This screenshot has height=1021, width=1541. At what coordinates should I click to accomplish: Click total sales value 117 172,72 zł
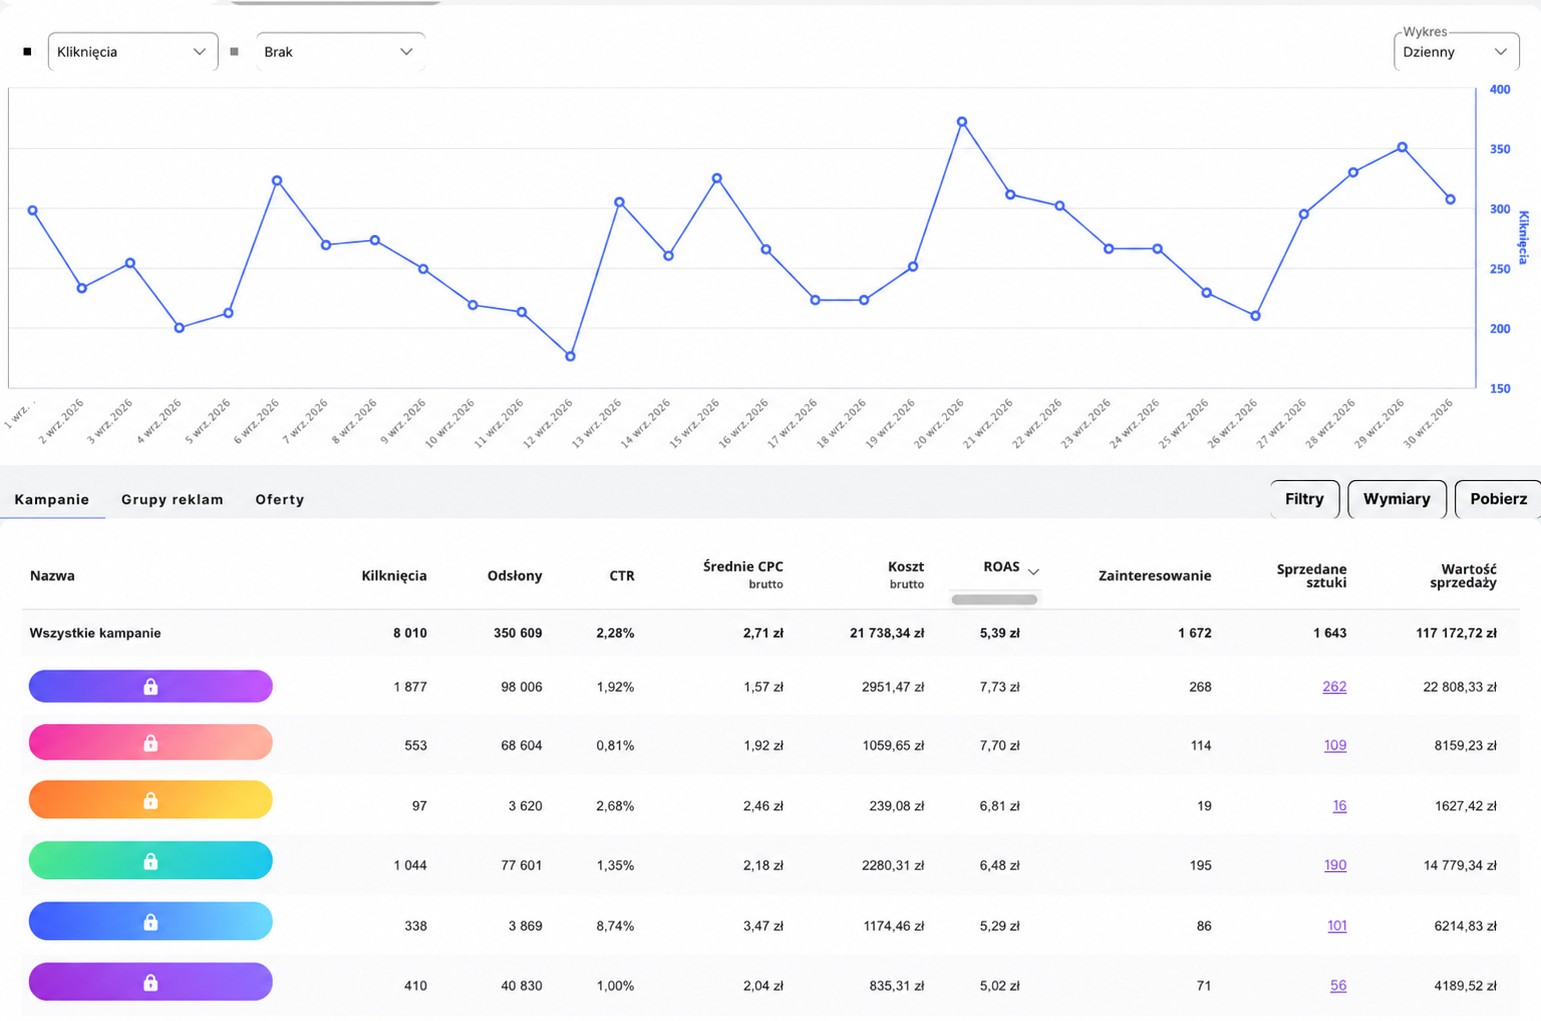pyautogui.click(x=1456, y=633)
